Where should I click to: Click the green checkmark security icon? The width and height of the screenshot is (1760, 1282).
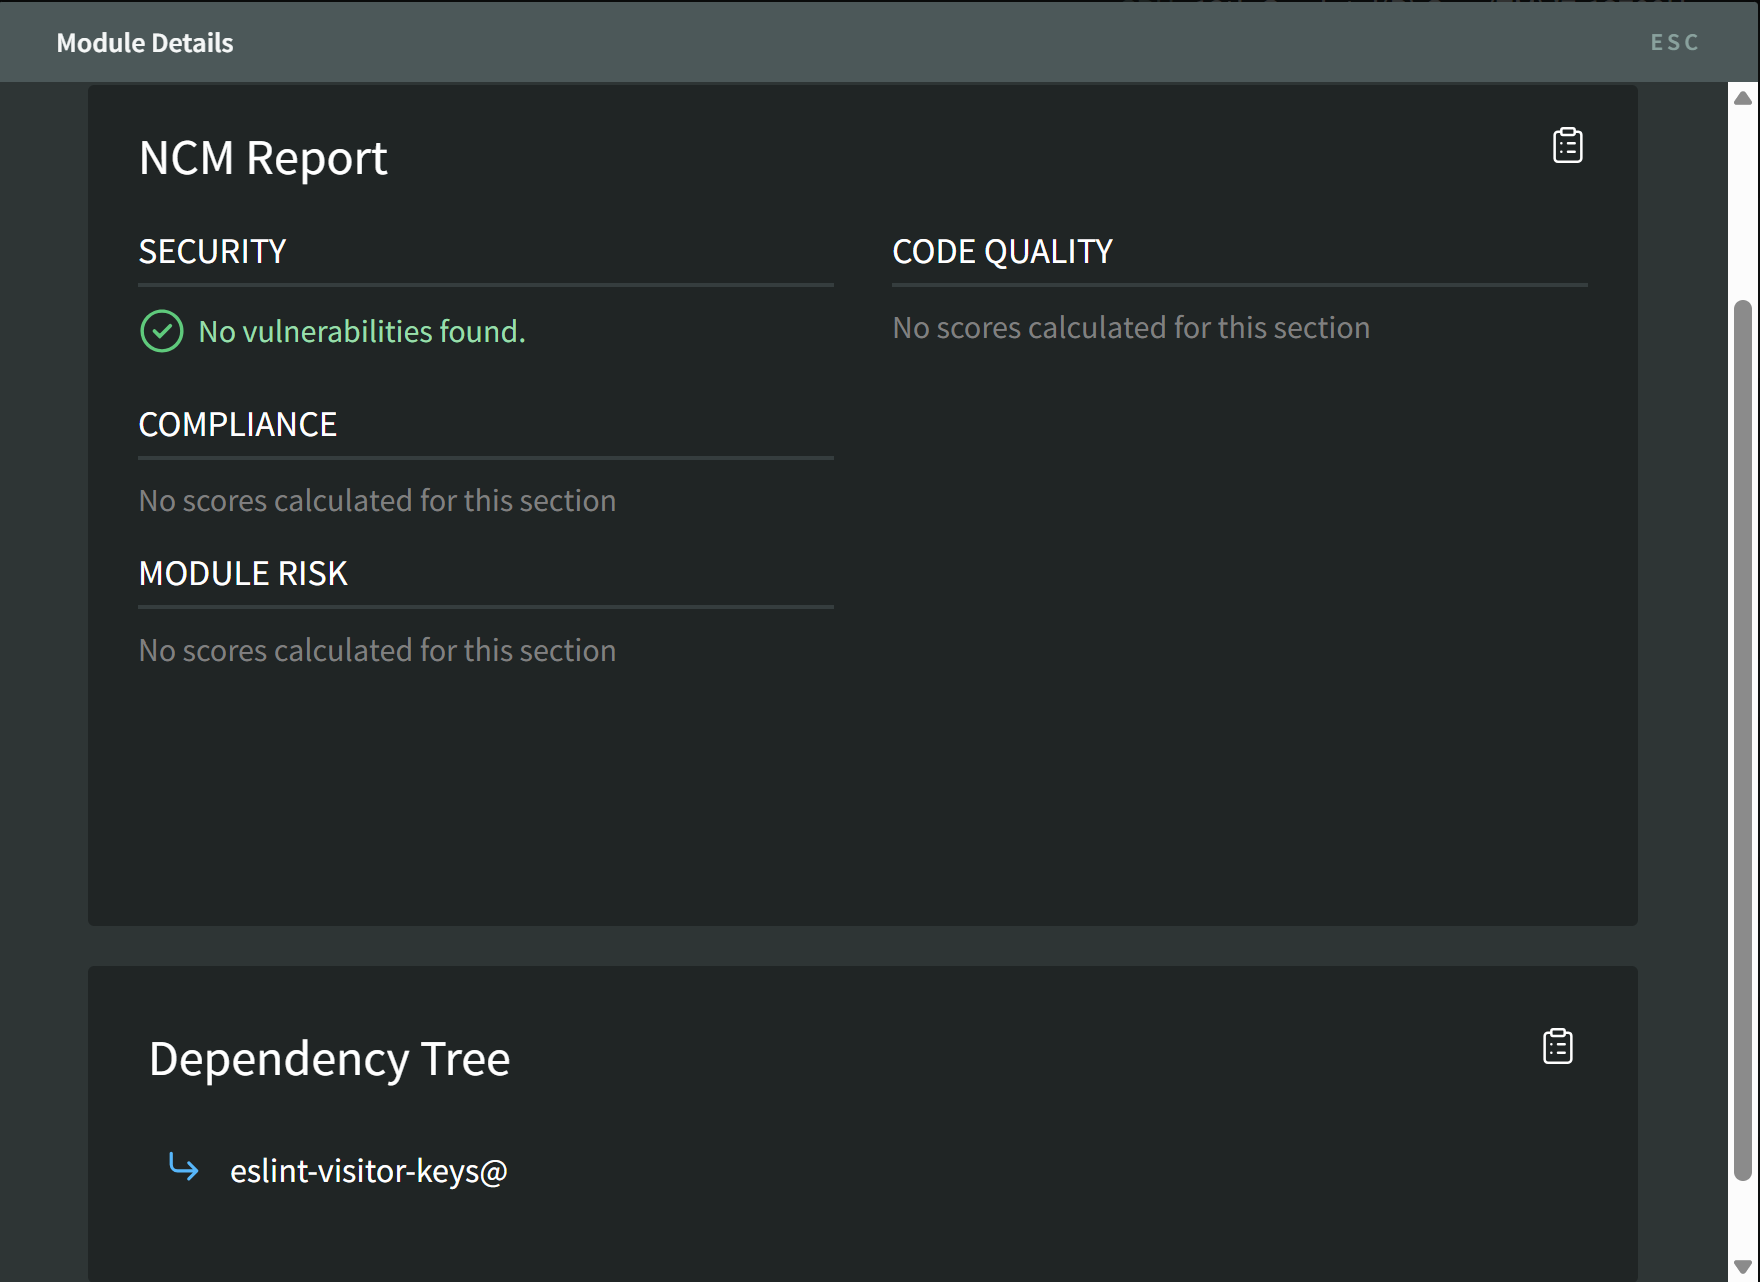click(x=161, y=331)
